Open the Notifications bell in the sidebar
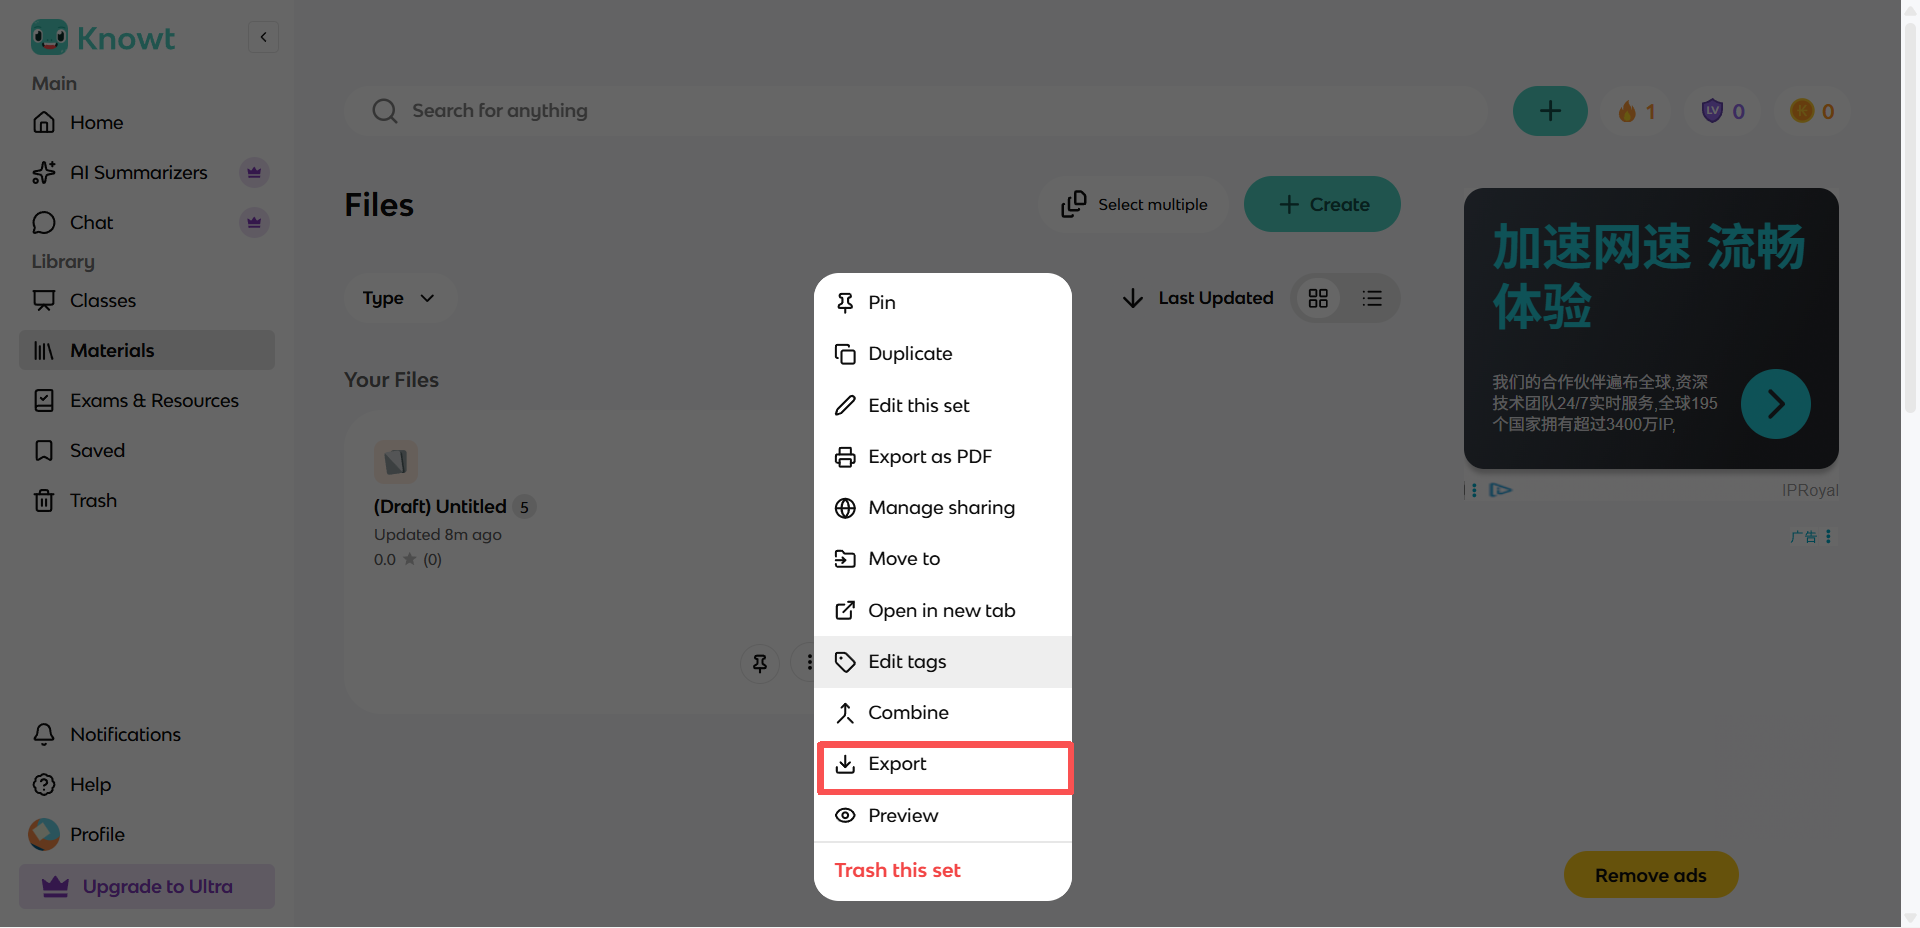Image resolution: width=1920 pixels, height=928 pixels. pos(106,734)
